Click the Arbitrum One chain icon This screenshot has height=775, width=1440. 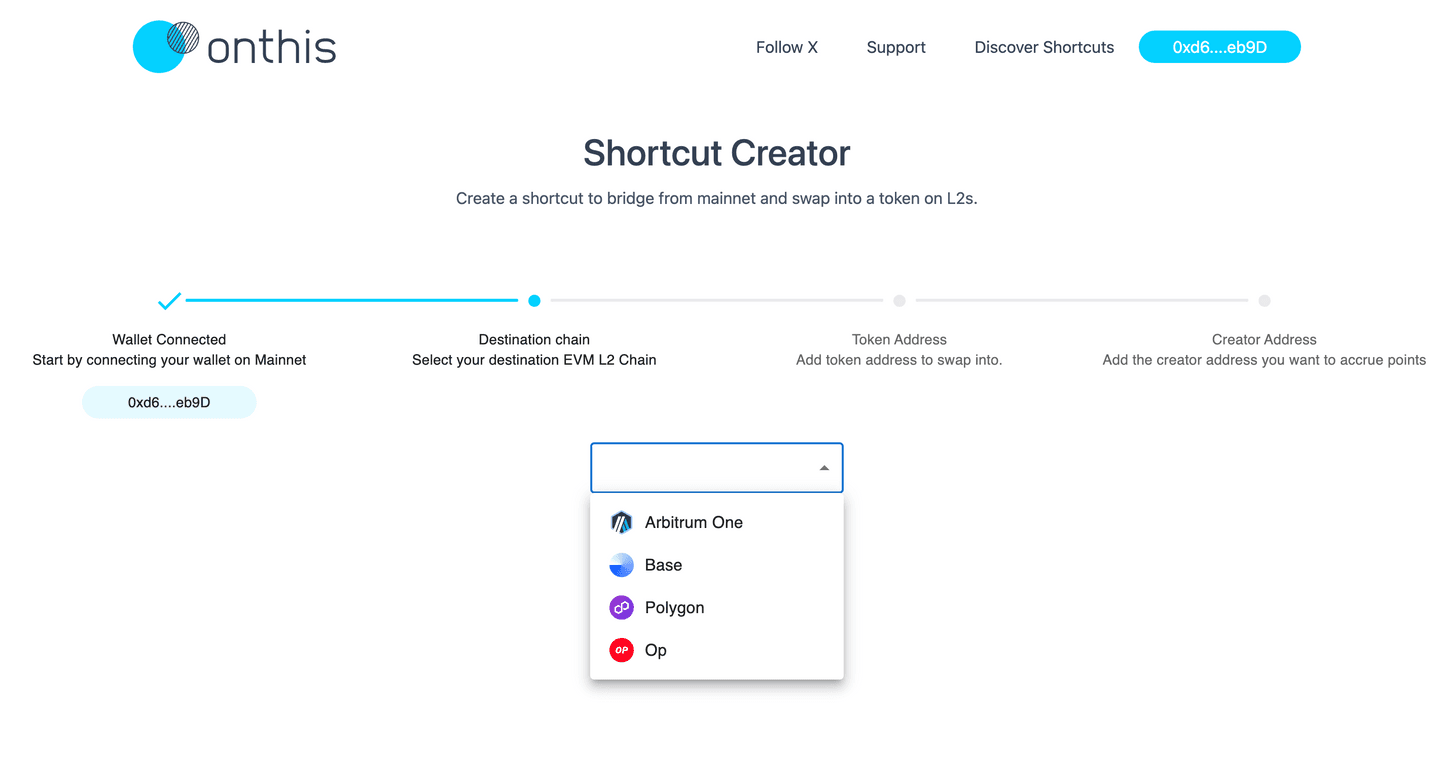pos(621,522)
